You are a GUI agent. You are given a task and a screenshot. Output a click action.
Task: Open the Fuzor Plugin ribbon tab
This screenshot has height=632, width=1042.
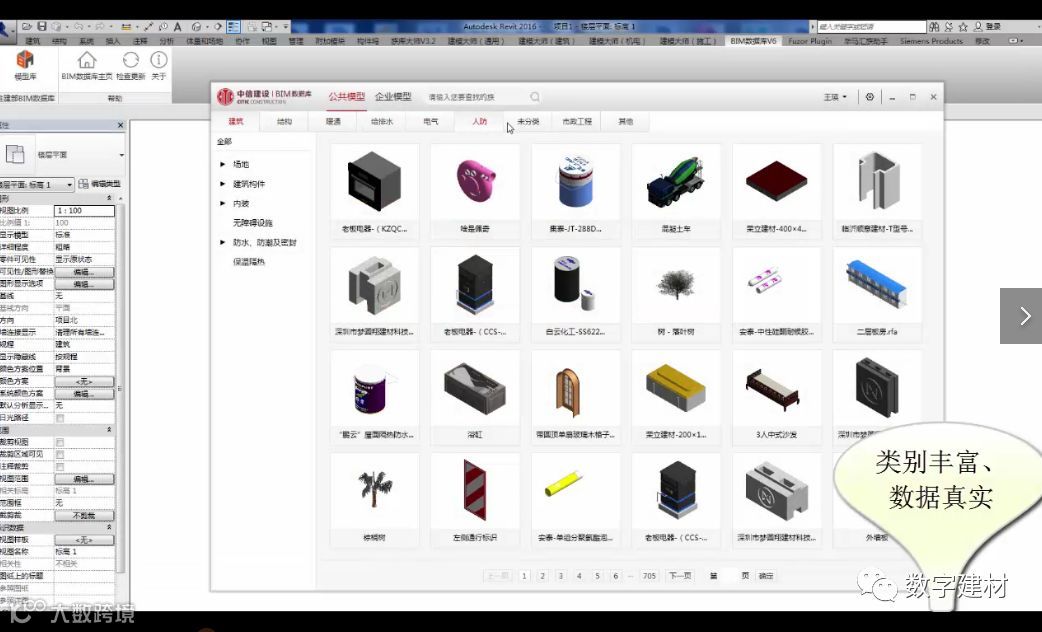pos(809,41)
